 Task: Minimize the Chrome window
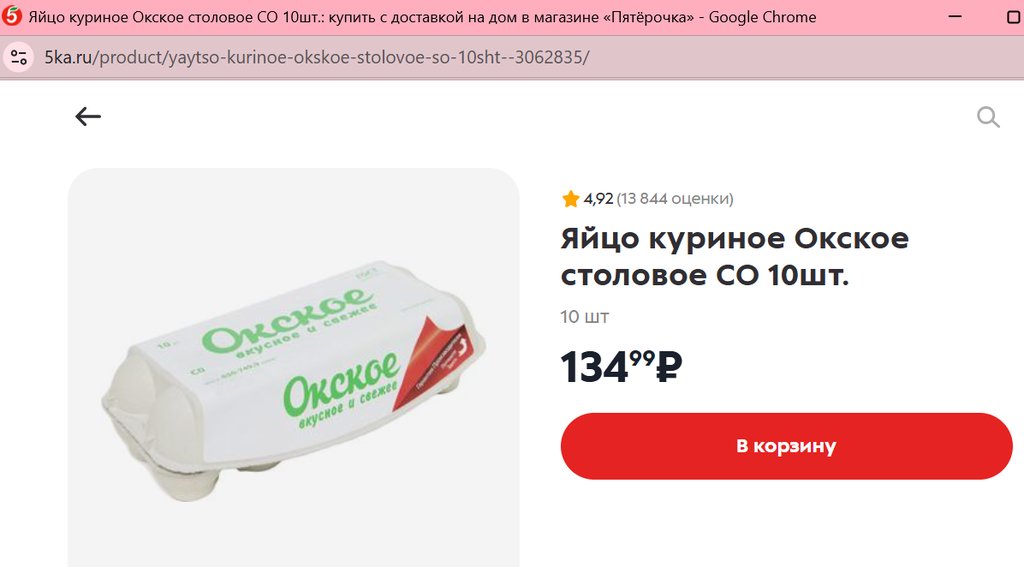[955, 16]
